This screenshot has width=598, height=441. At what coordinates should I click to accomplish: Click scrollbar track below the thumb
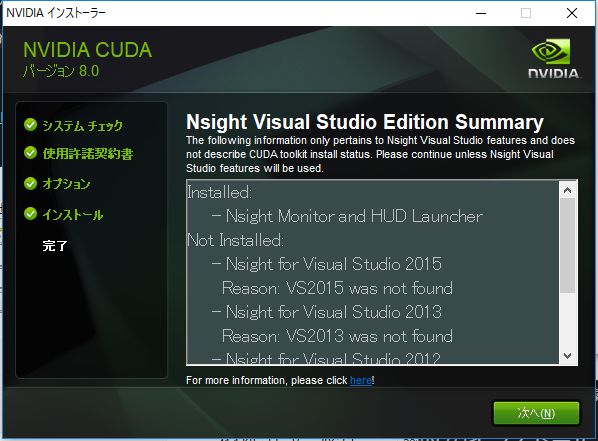[567, 320]
